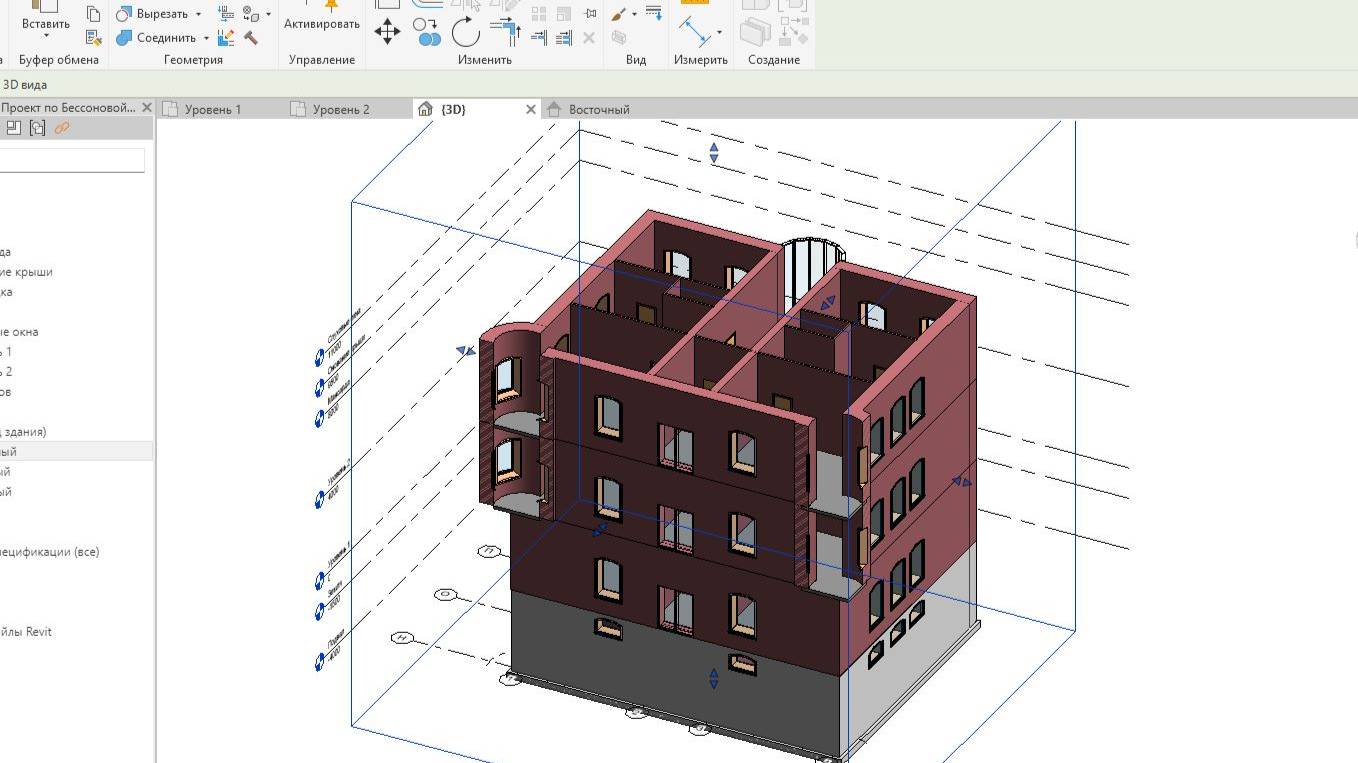Click the paint brush icon in View panel
Screen dimensions: 1358x763
coord(619,15)
